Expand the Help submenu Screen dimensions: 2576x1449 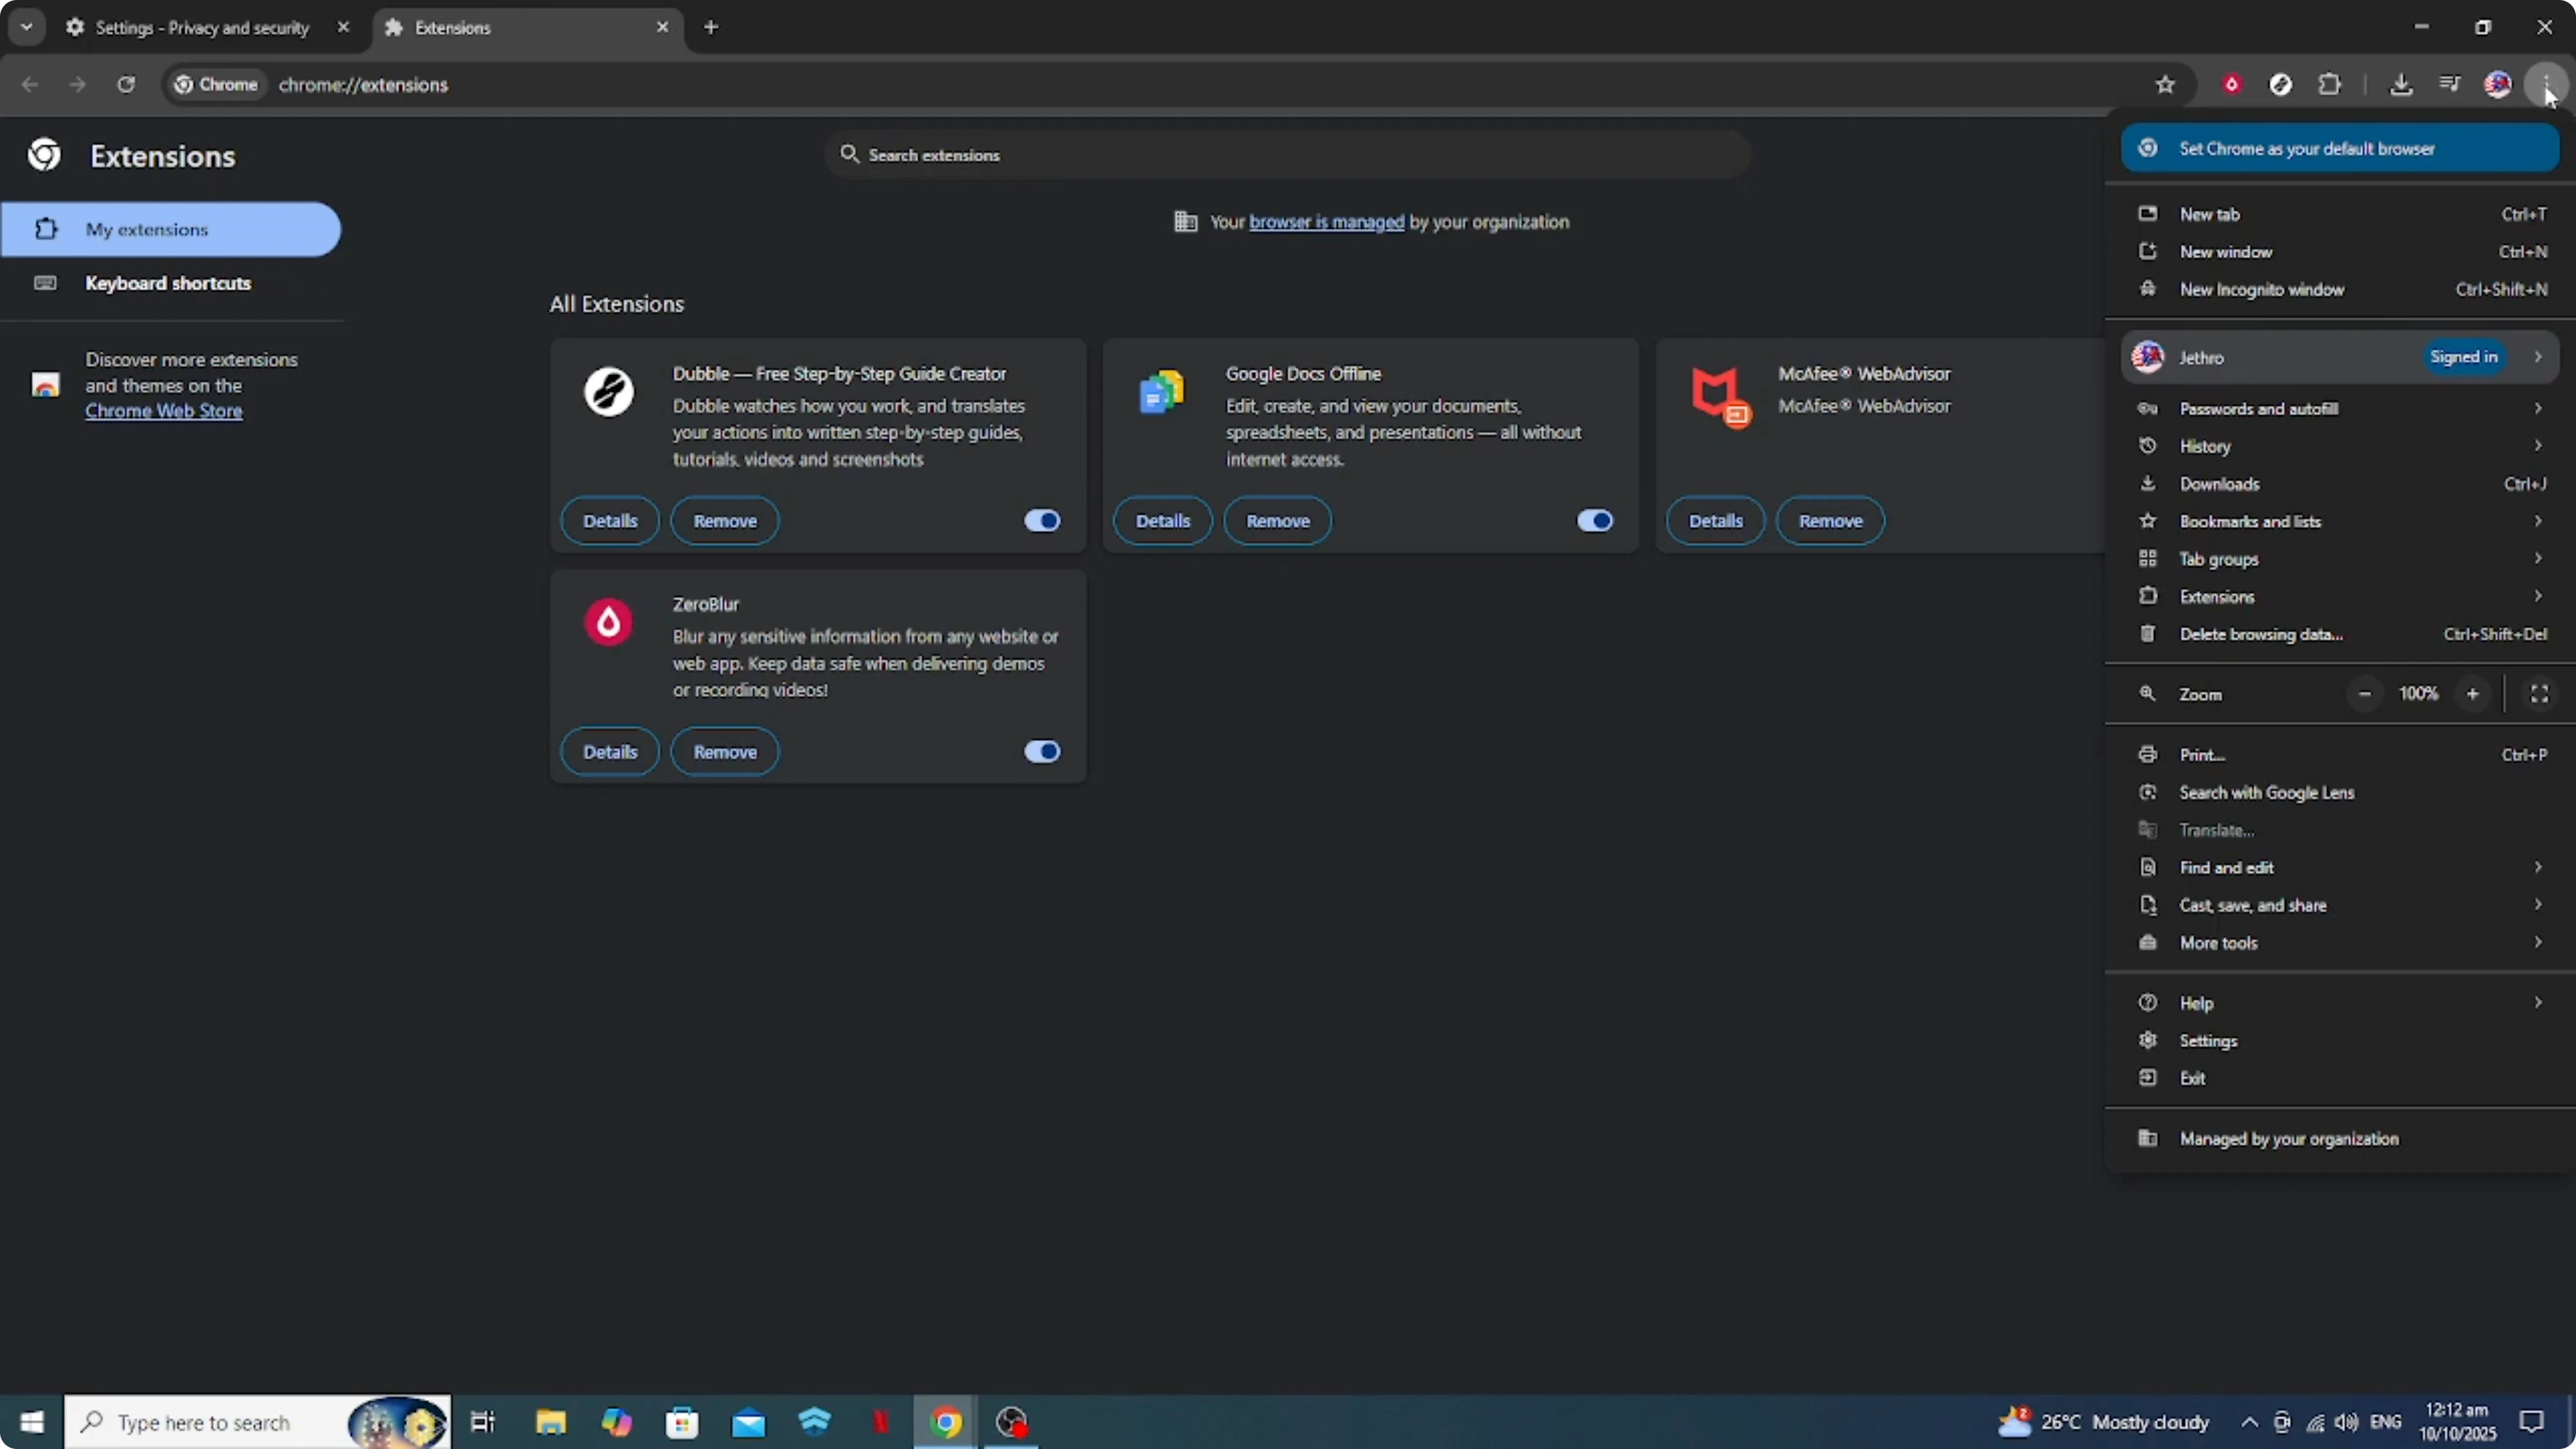coord(2340,1003)
